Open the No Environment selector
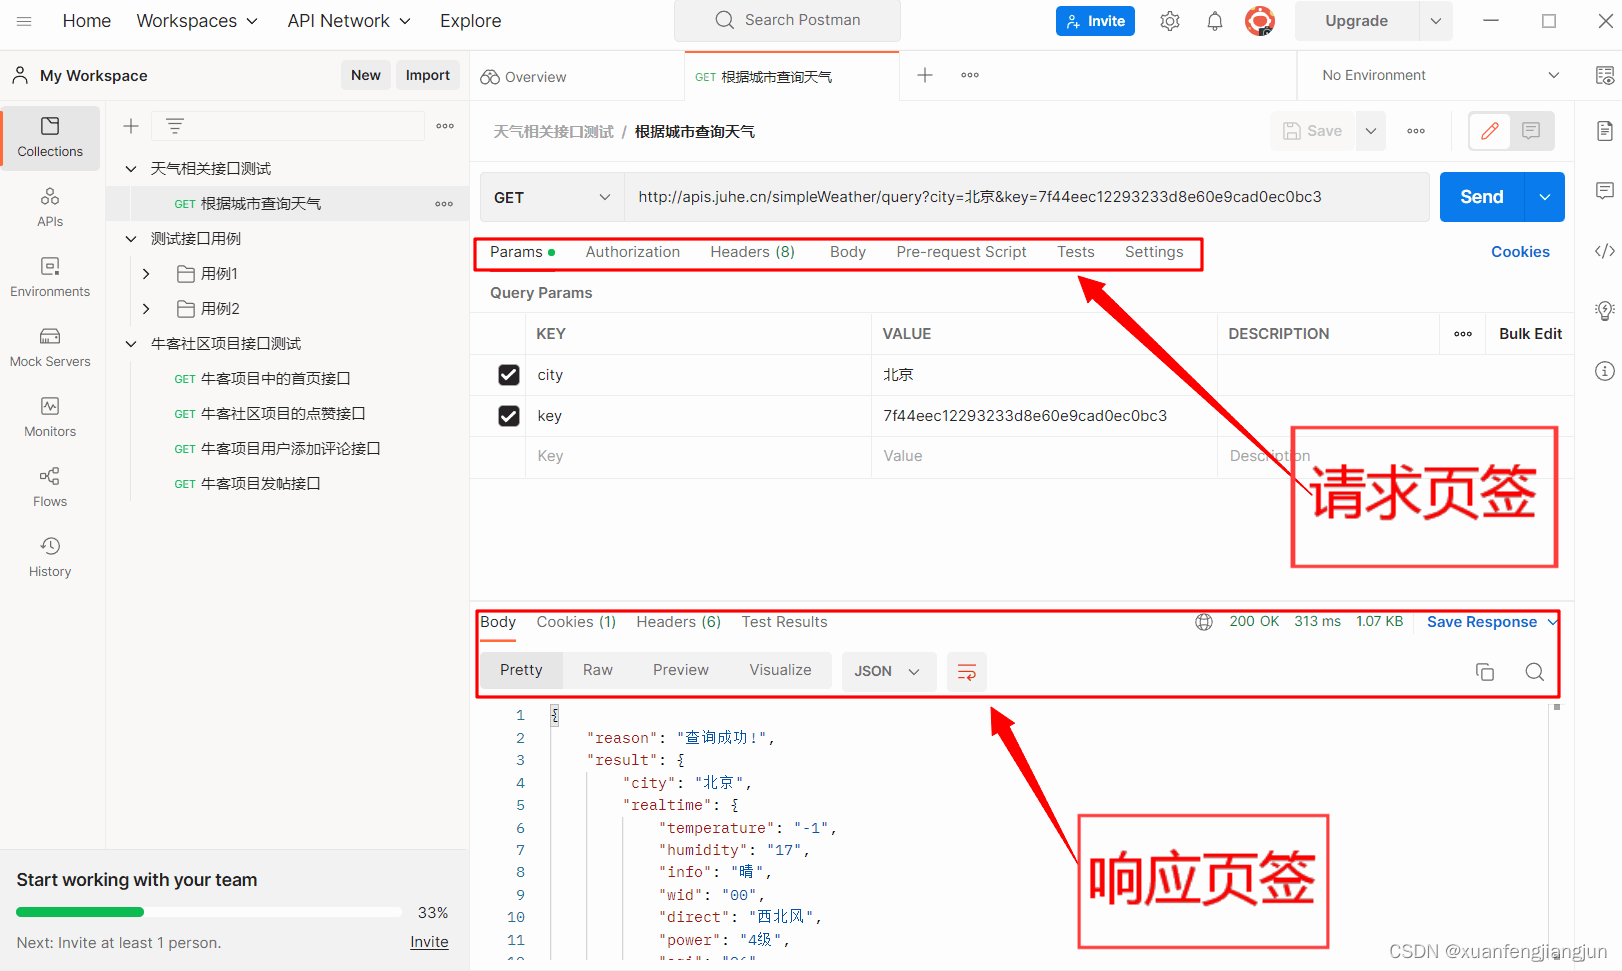Viewport: 1622px width, 971px height. tap(1440, 75)
